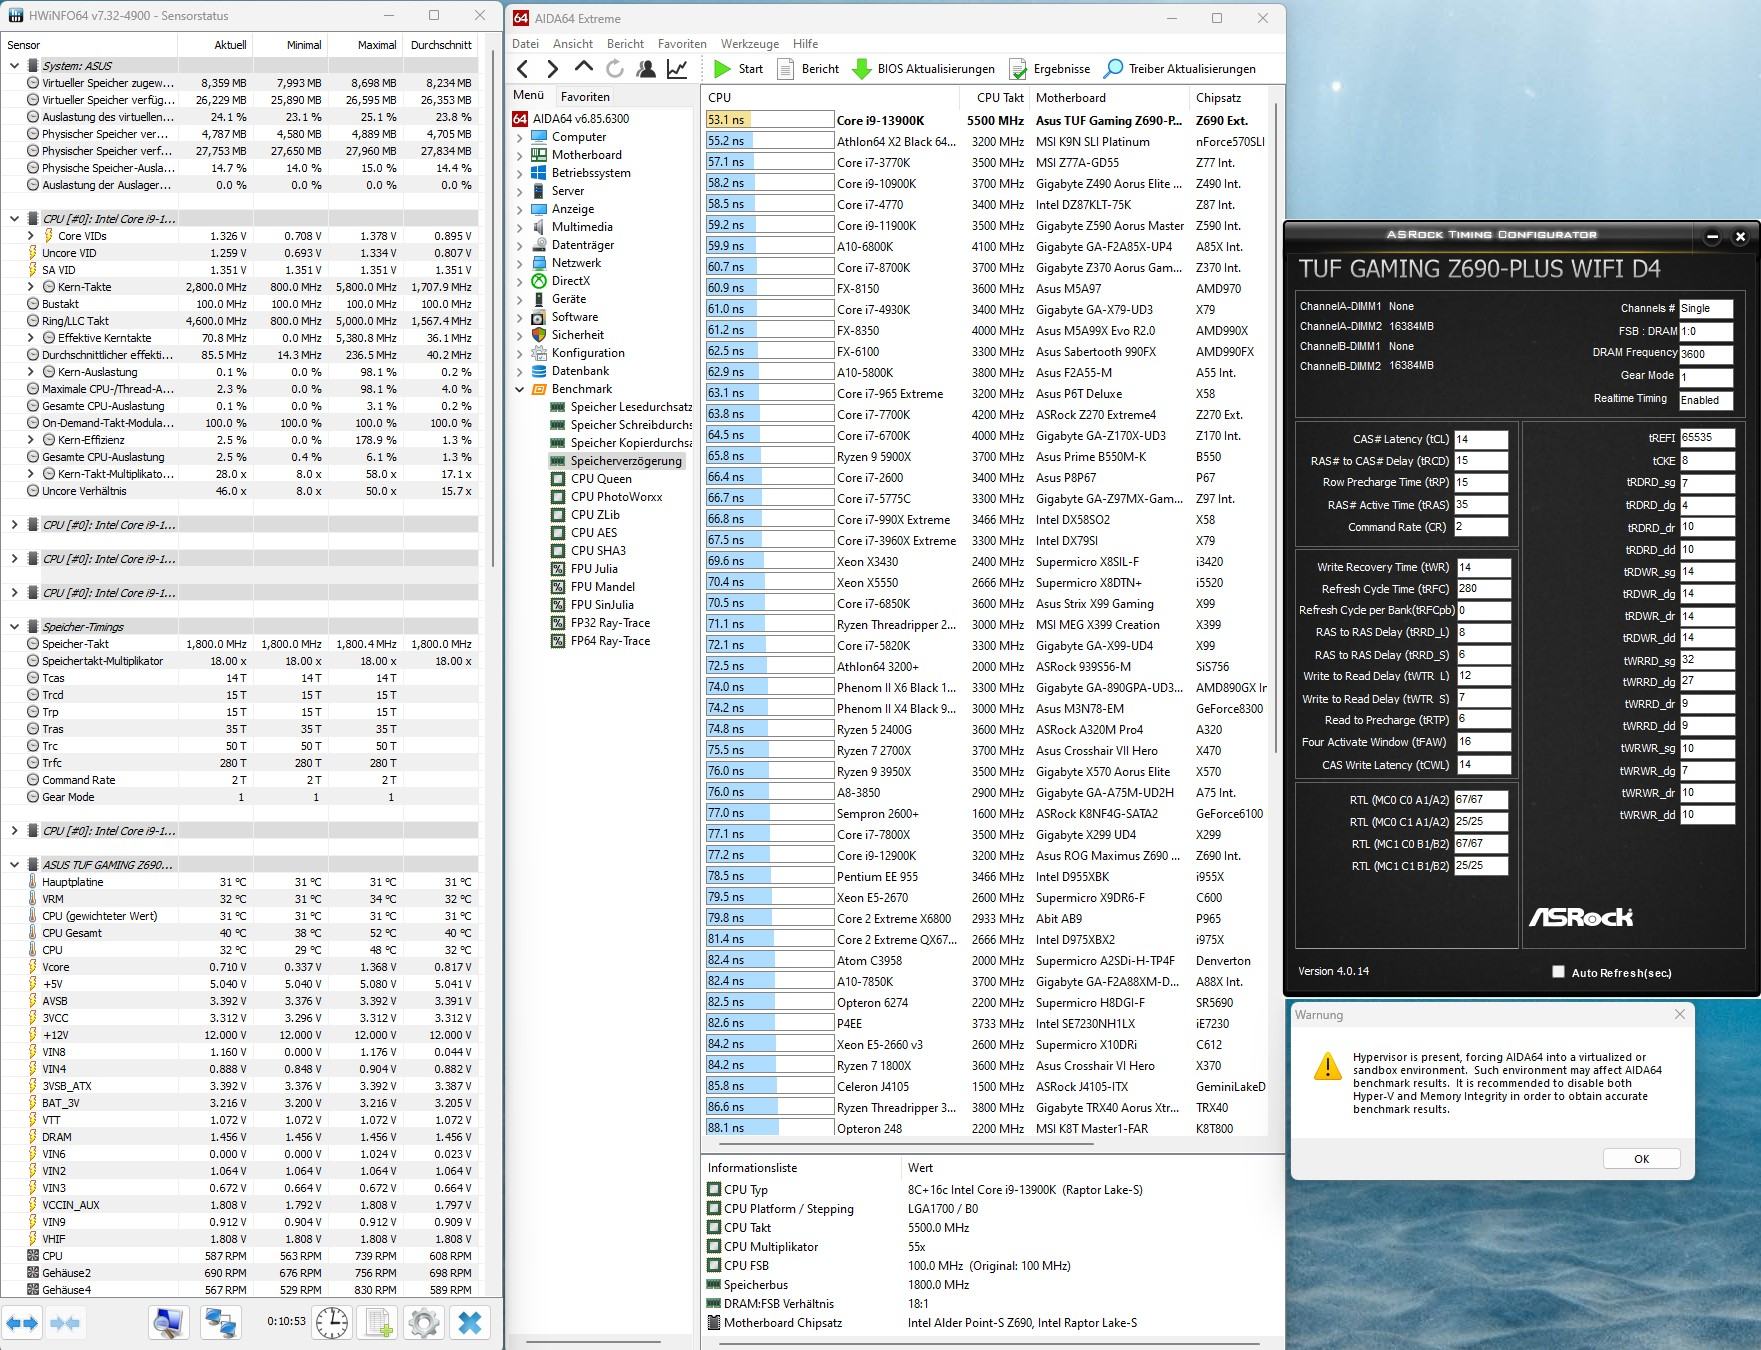This screenshot has width=1761, height=1350.
Task: Click the HWiNFO remote monitor icon
Action: pyautogui.click(x=169, y=1323)
